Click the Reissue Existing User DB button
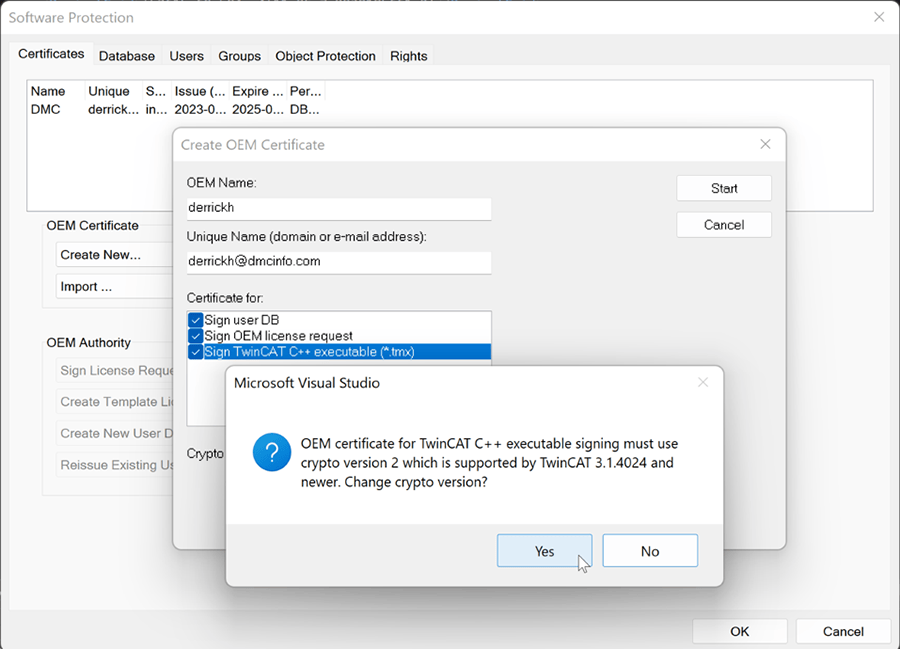Viewport: 900px width, 649px height. (114, 465)
